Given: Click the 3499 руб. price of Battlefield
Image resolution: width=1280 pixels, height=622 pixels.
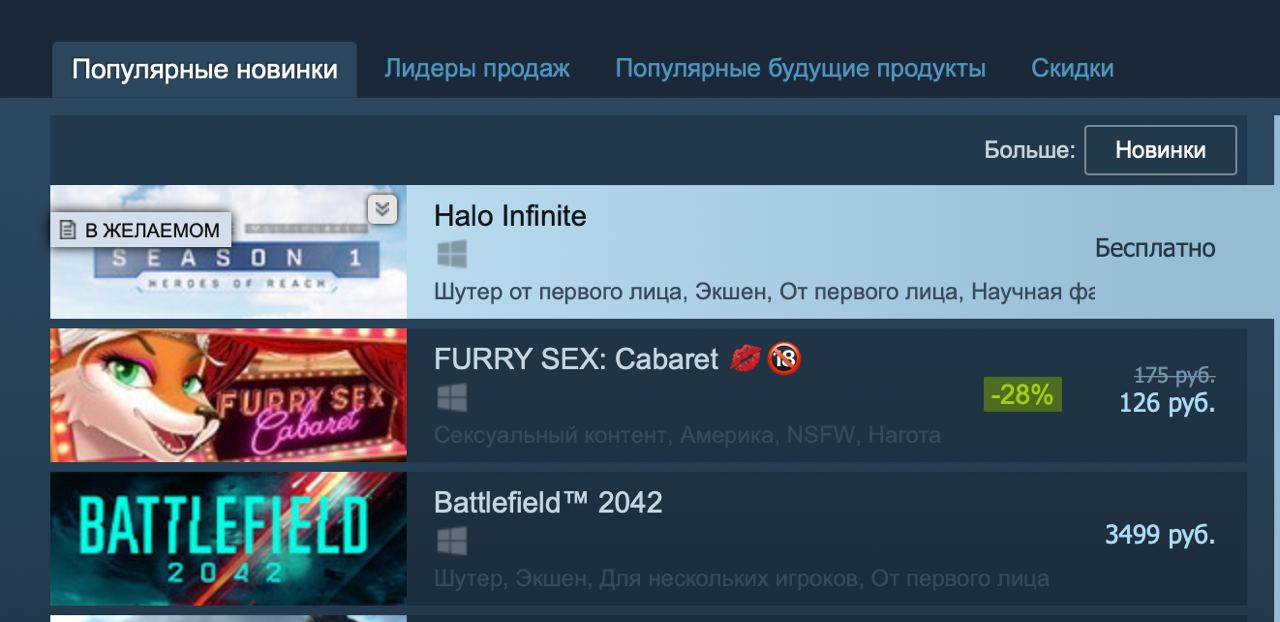Looking at the screenshot, I should 1160,535.
